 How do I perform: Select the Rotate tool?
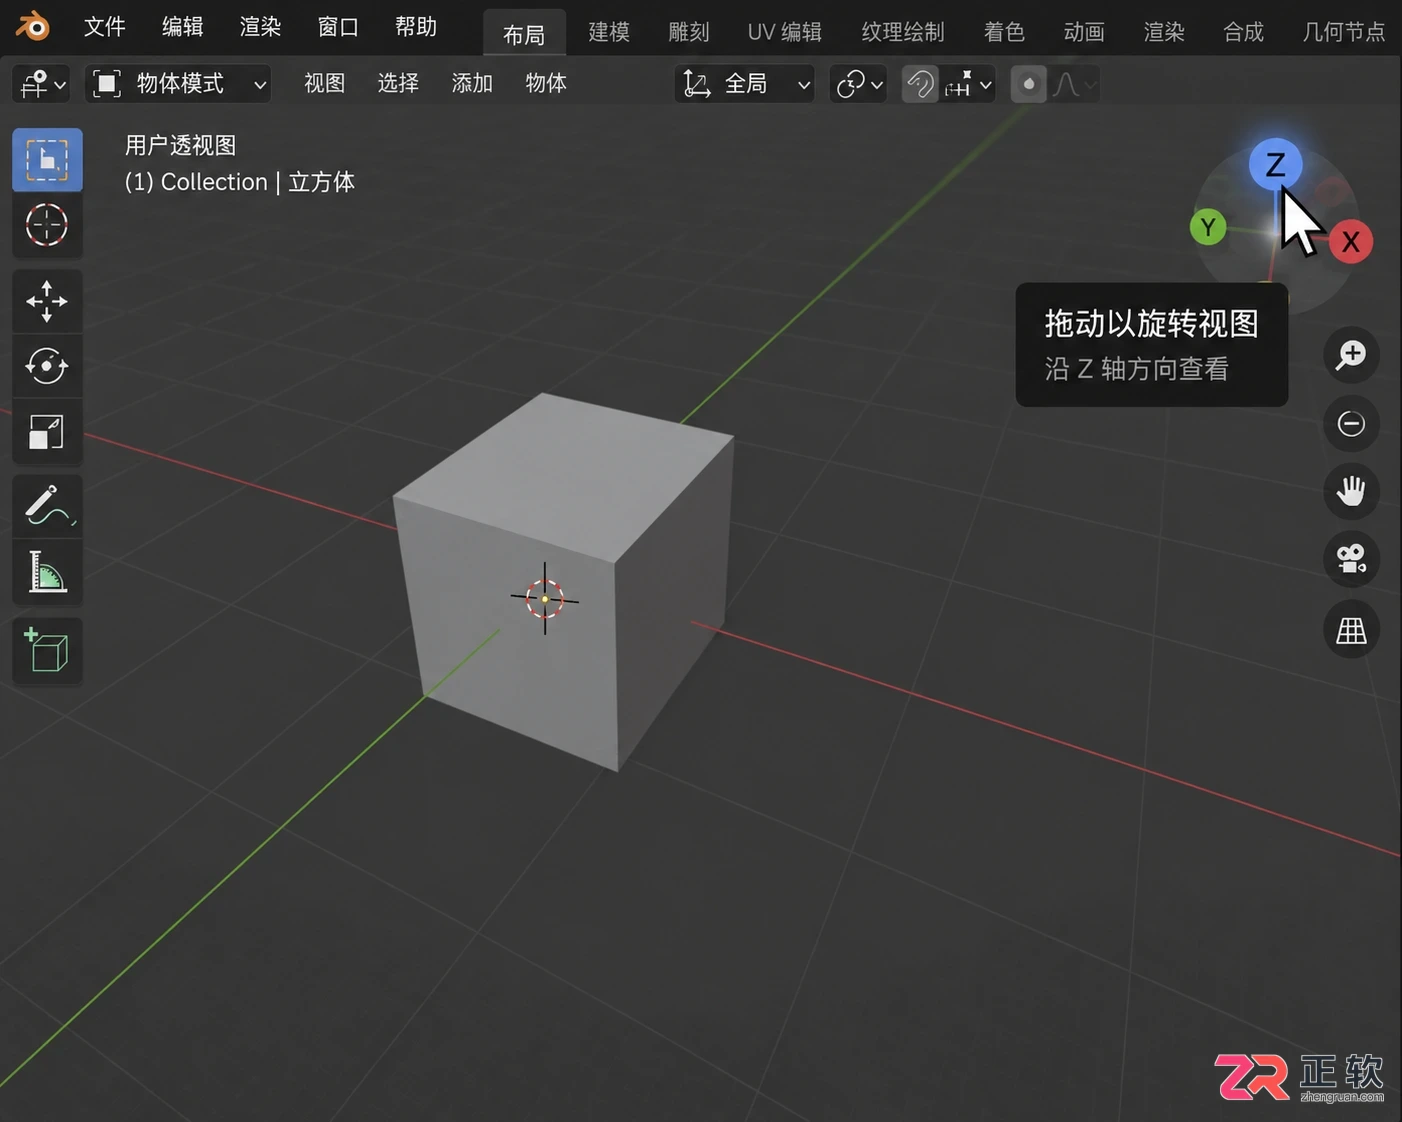pyautogui.click(x=47, y=366)
